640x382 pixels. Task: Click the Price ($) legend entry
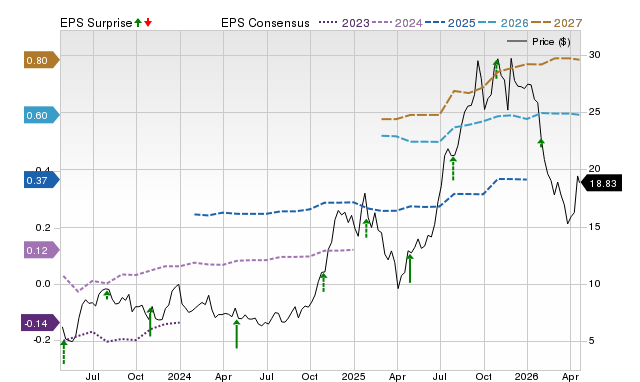(x=539, y=42)
